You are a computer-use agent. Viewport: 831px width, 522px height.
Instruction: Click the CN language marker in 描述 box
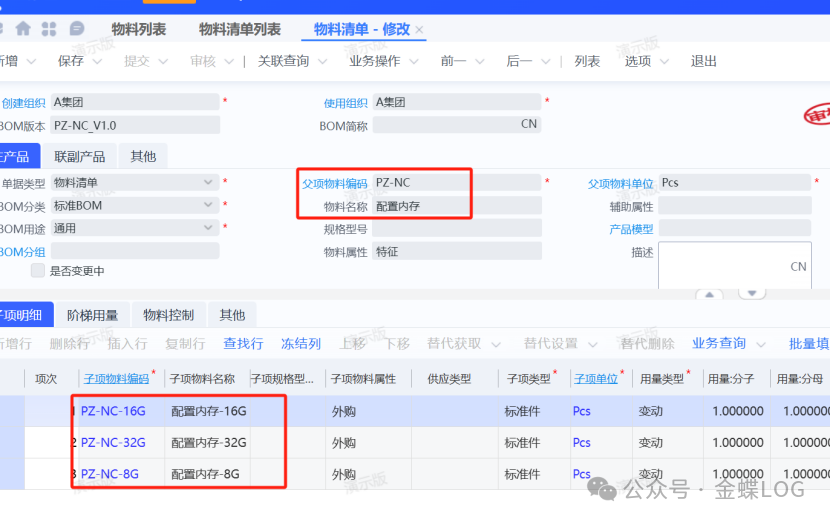pyautogui.click(x=797, y=267)
